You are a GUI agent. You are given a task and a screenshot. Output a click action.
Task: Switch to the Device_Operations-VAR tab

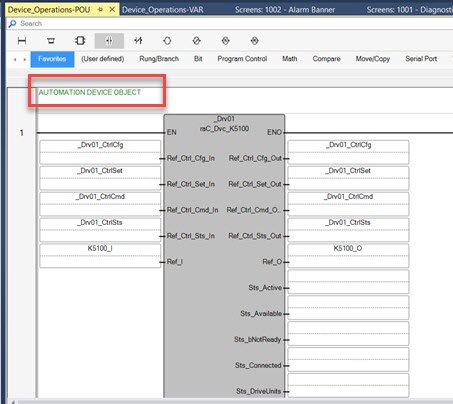pyautogui.click(x=162, y=10)
